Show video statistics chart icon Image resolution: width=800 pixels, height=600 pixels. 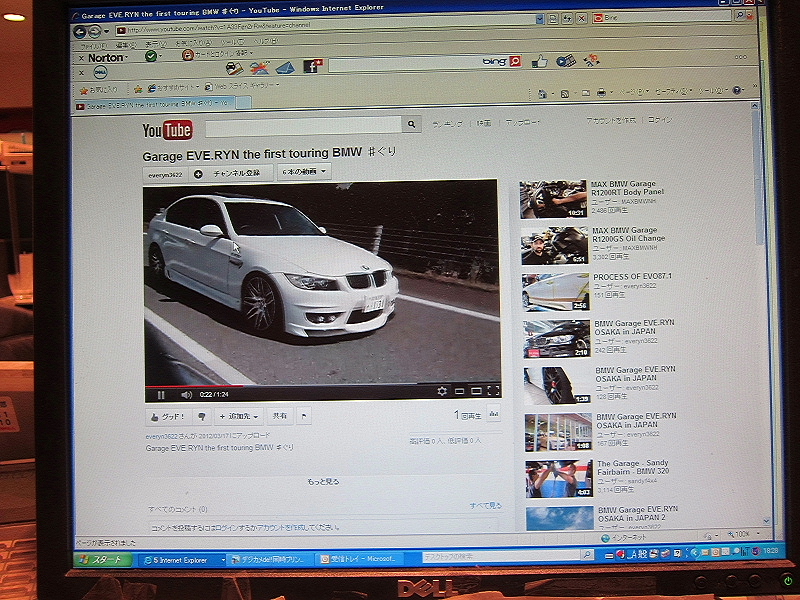pos(493,414)
